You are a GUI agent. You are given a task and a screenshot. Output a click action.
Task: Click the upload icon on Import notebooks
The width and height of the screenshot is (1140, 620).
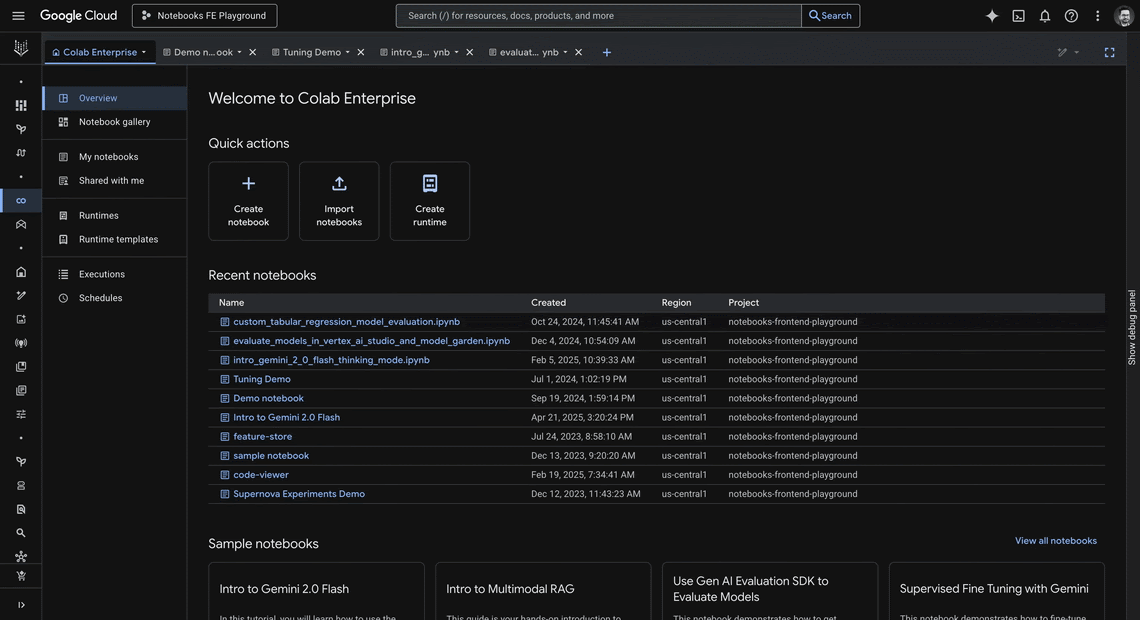[x=339, y=183]
